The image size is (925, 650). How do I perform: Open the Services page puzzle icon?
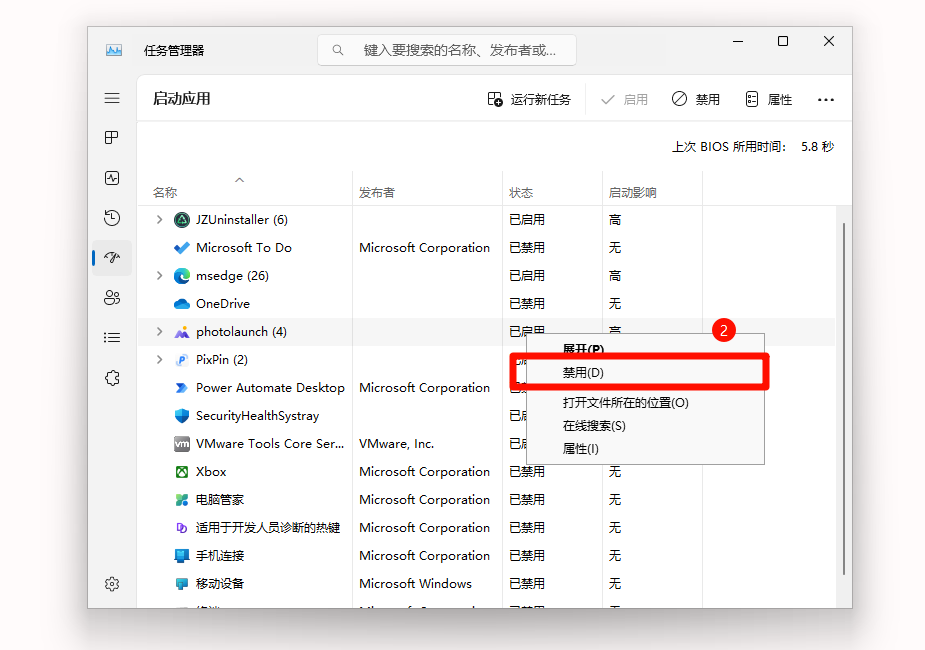pos(112,377)
